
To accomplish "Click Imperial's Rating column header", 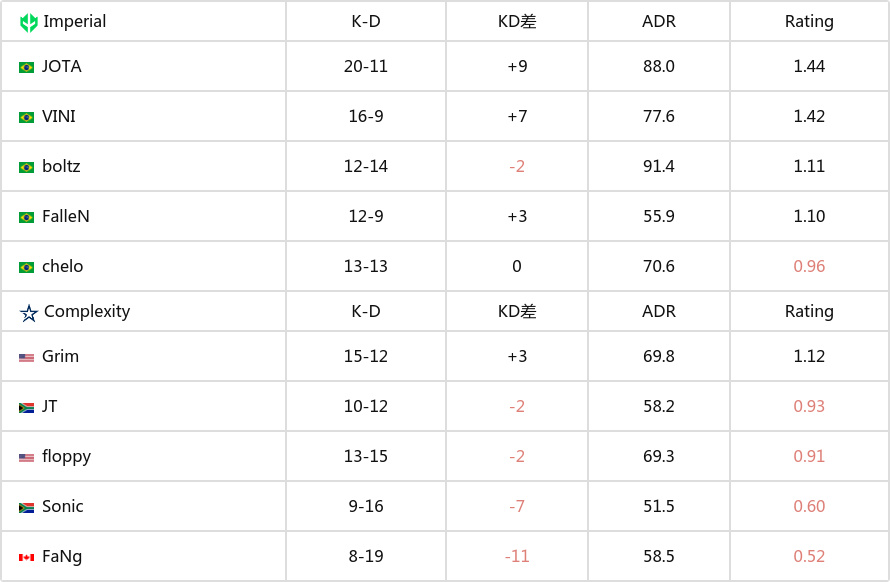I will coord(809,22).
